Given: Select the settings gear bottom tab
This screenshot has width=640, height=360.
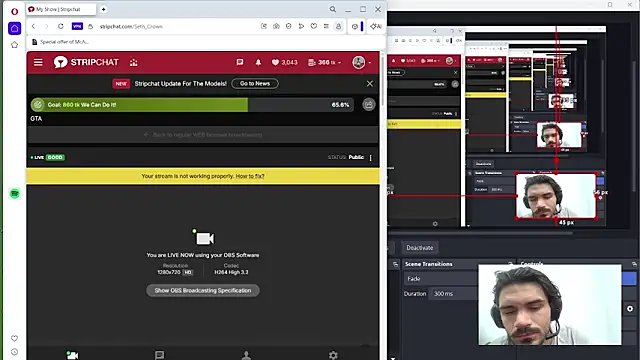Looking at the screenshot, I should (x=333, y=355).
